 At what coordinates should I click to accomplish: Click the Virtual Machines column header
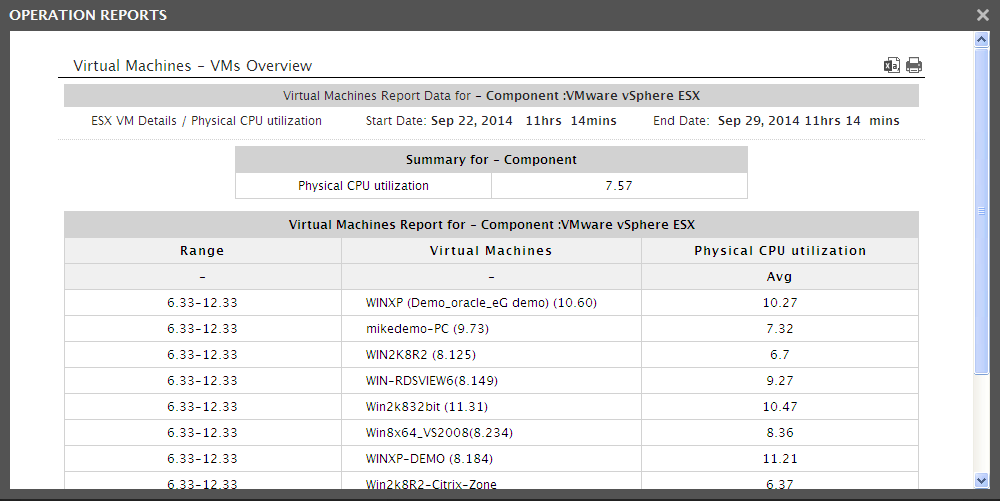coord(491,250)
